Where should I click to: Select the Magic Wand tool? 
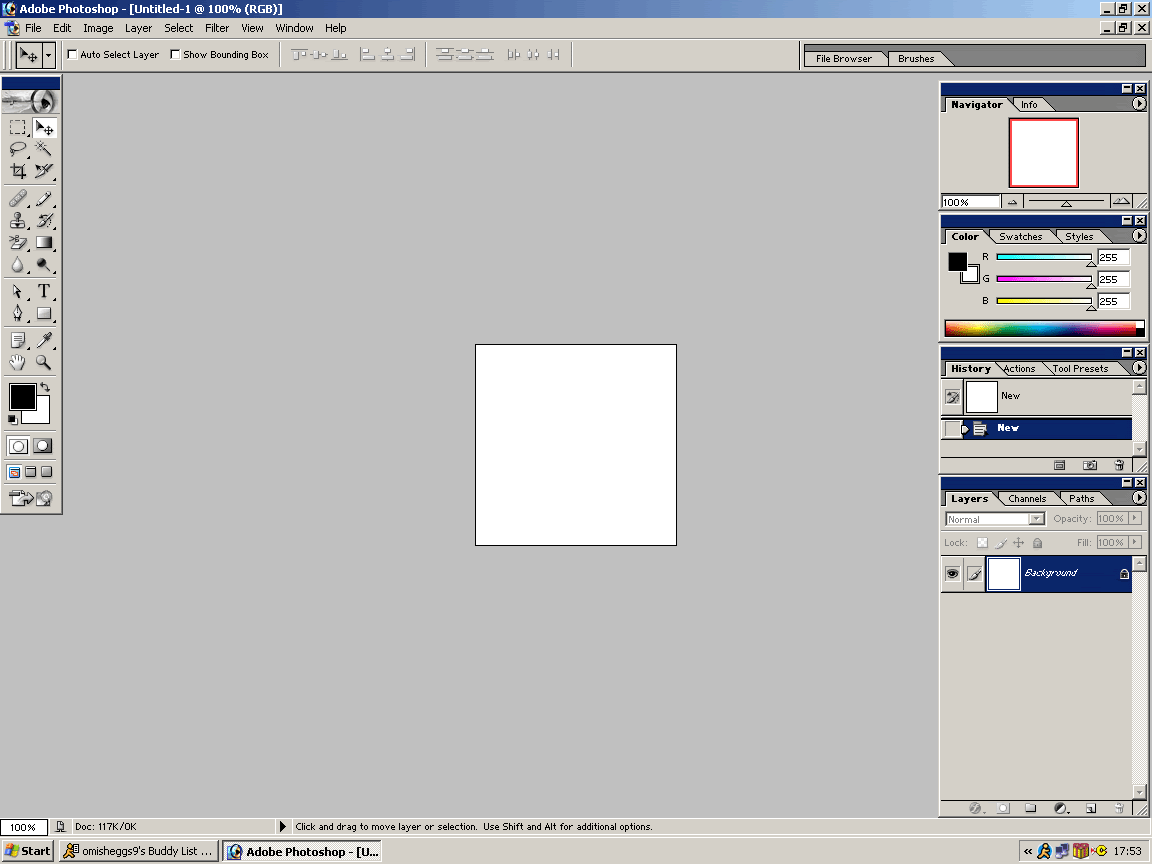point(44,149)
